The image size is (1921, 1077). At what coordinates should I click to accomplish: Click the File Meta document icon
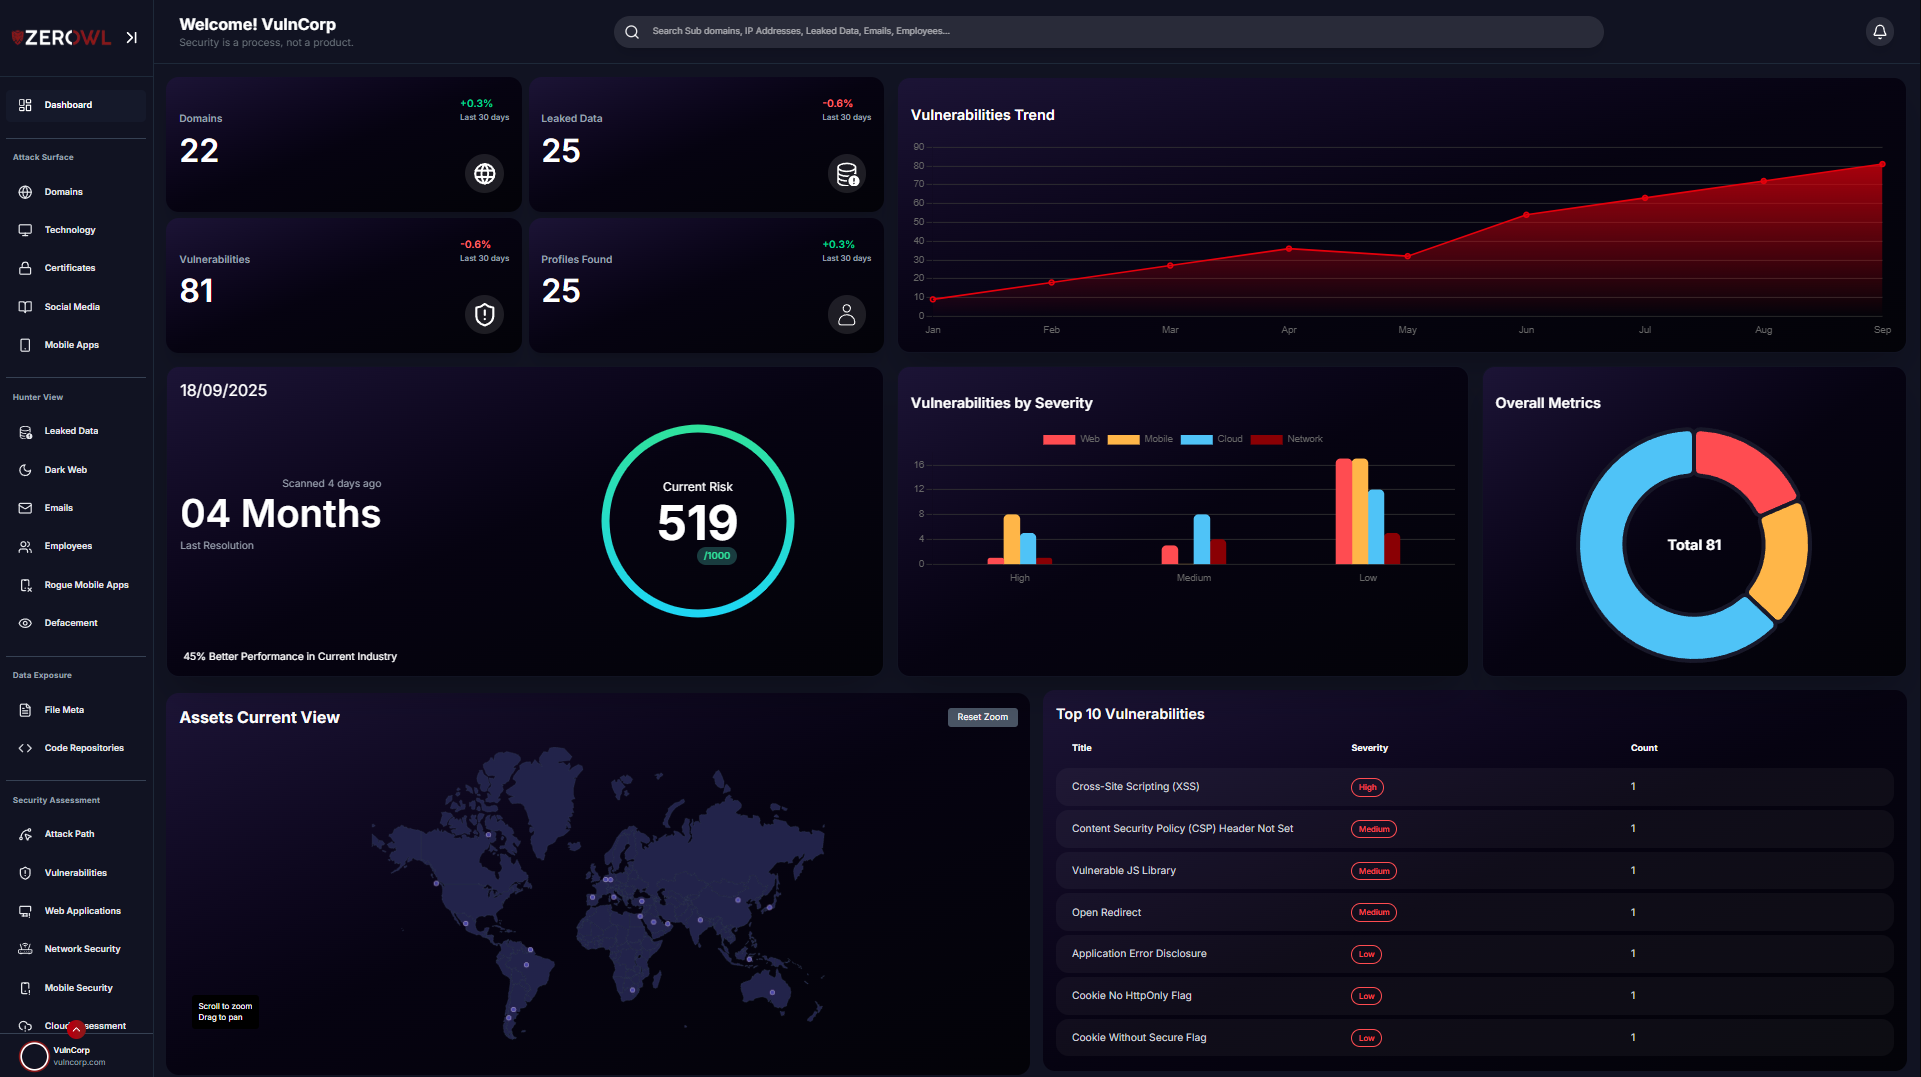[26, 710]
